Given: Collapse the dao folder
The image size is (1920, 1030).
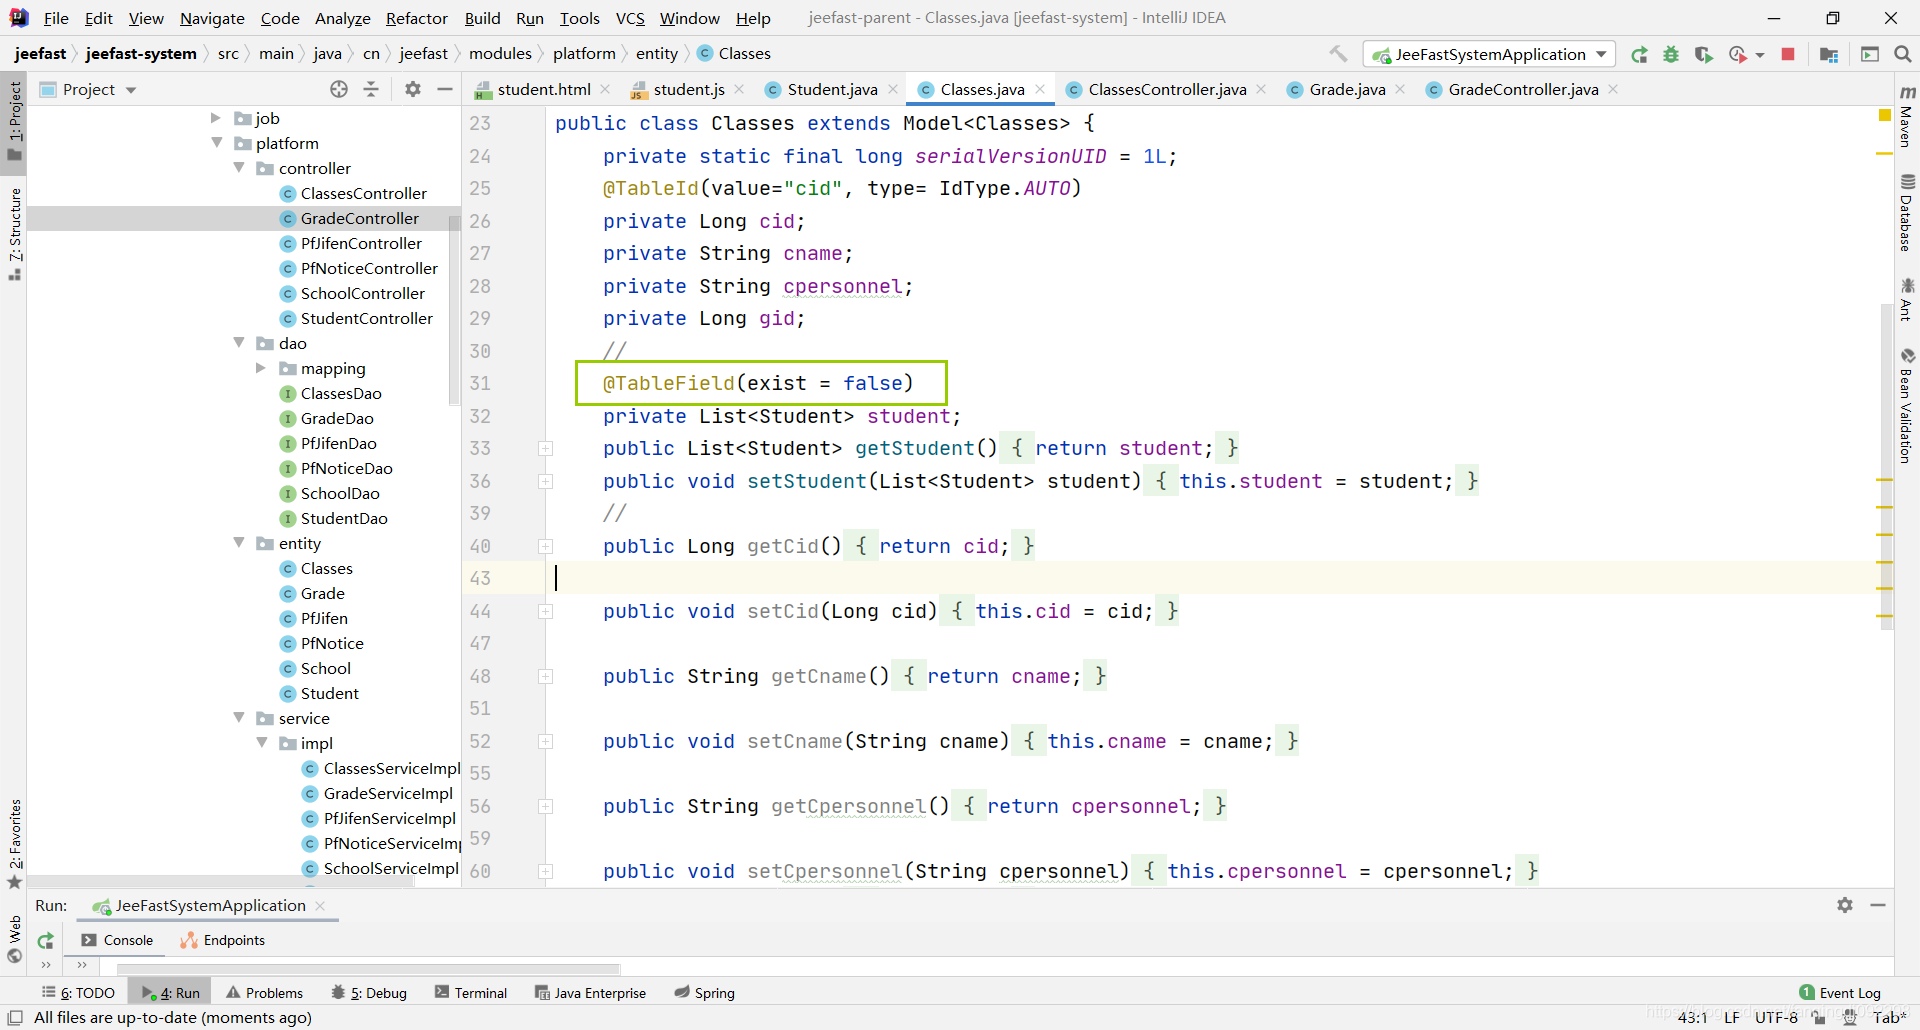Looking at the screenshot, I should click(x=239, y=343).
